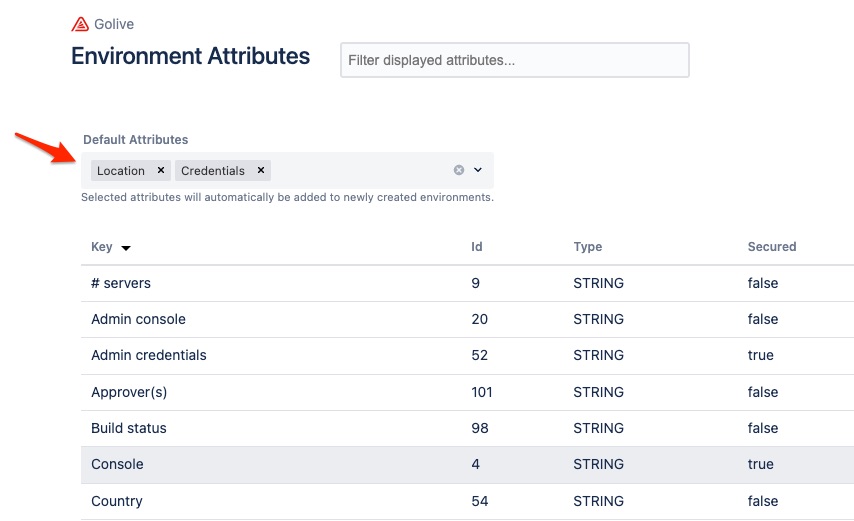Click the Golive logo icon
The image size is (854, 521).
(80, 24)
